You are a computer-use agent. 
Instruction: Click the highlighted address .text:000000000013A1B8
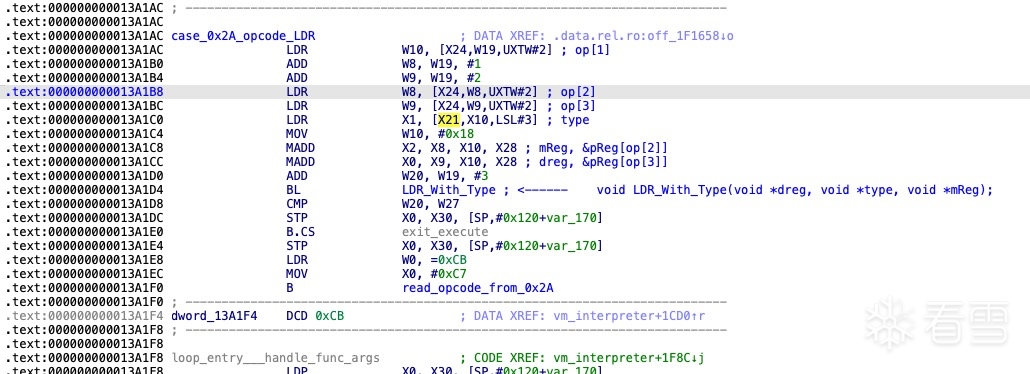click(x=84, y=92)
